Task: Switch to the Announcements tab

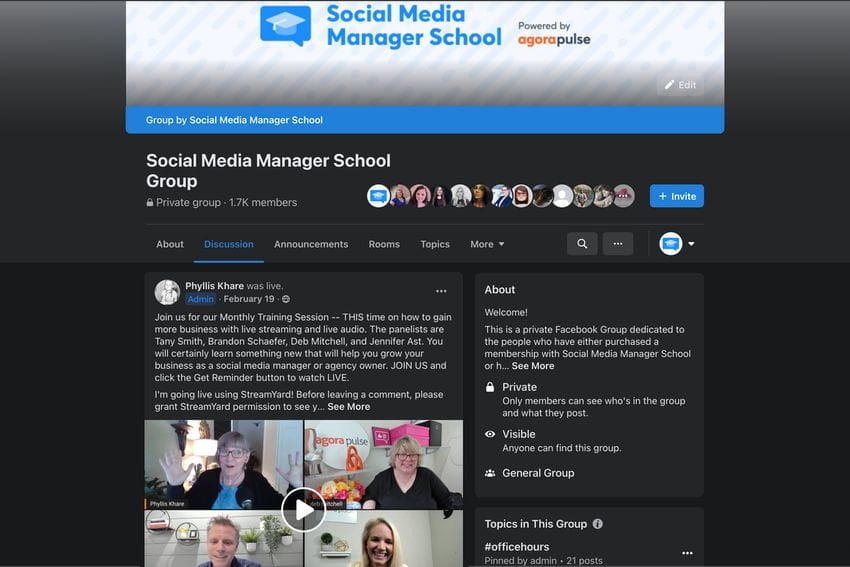Action: click(x=311, y=244)
